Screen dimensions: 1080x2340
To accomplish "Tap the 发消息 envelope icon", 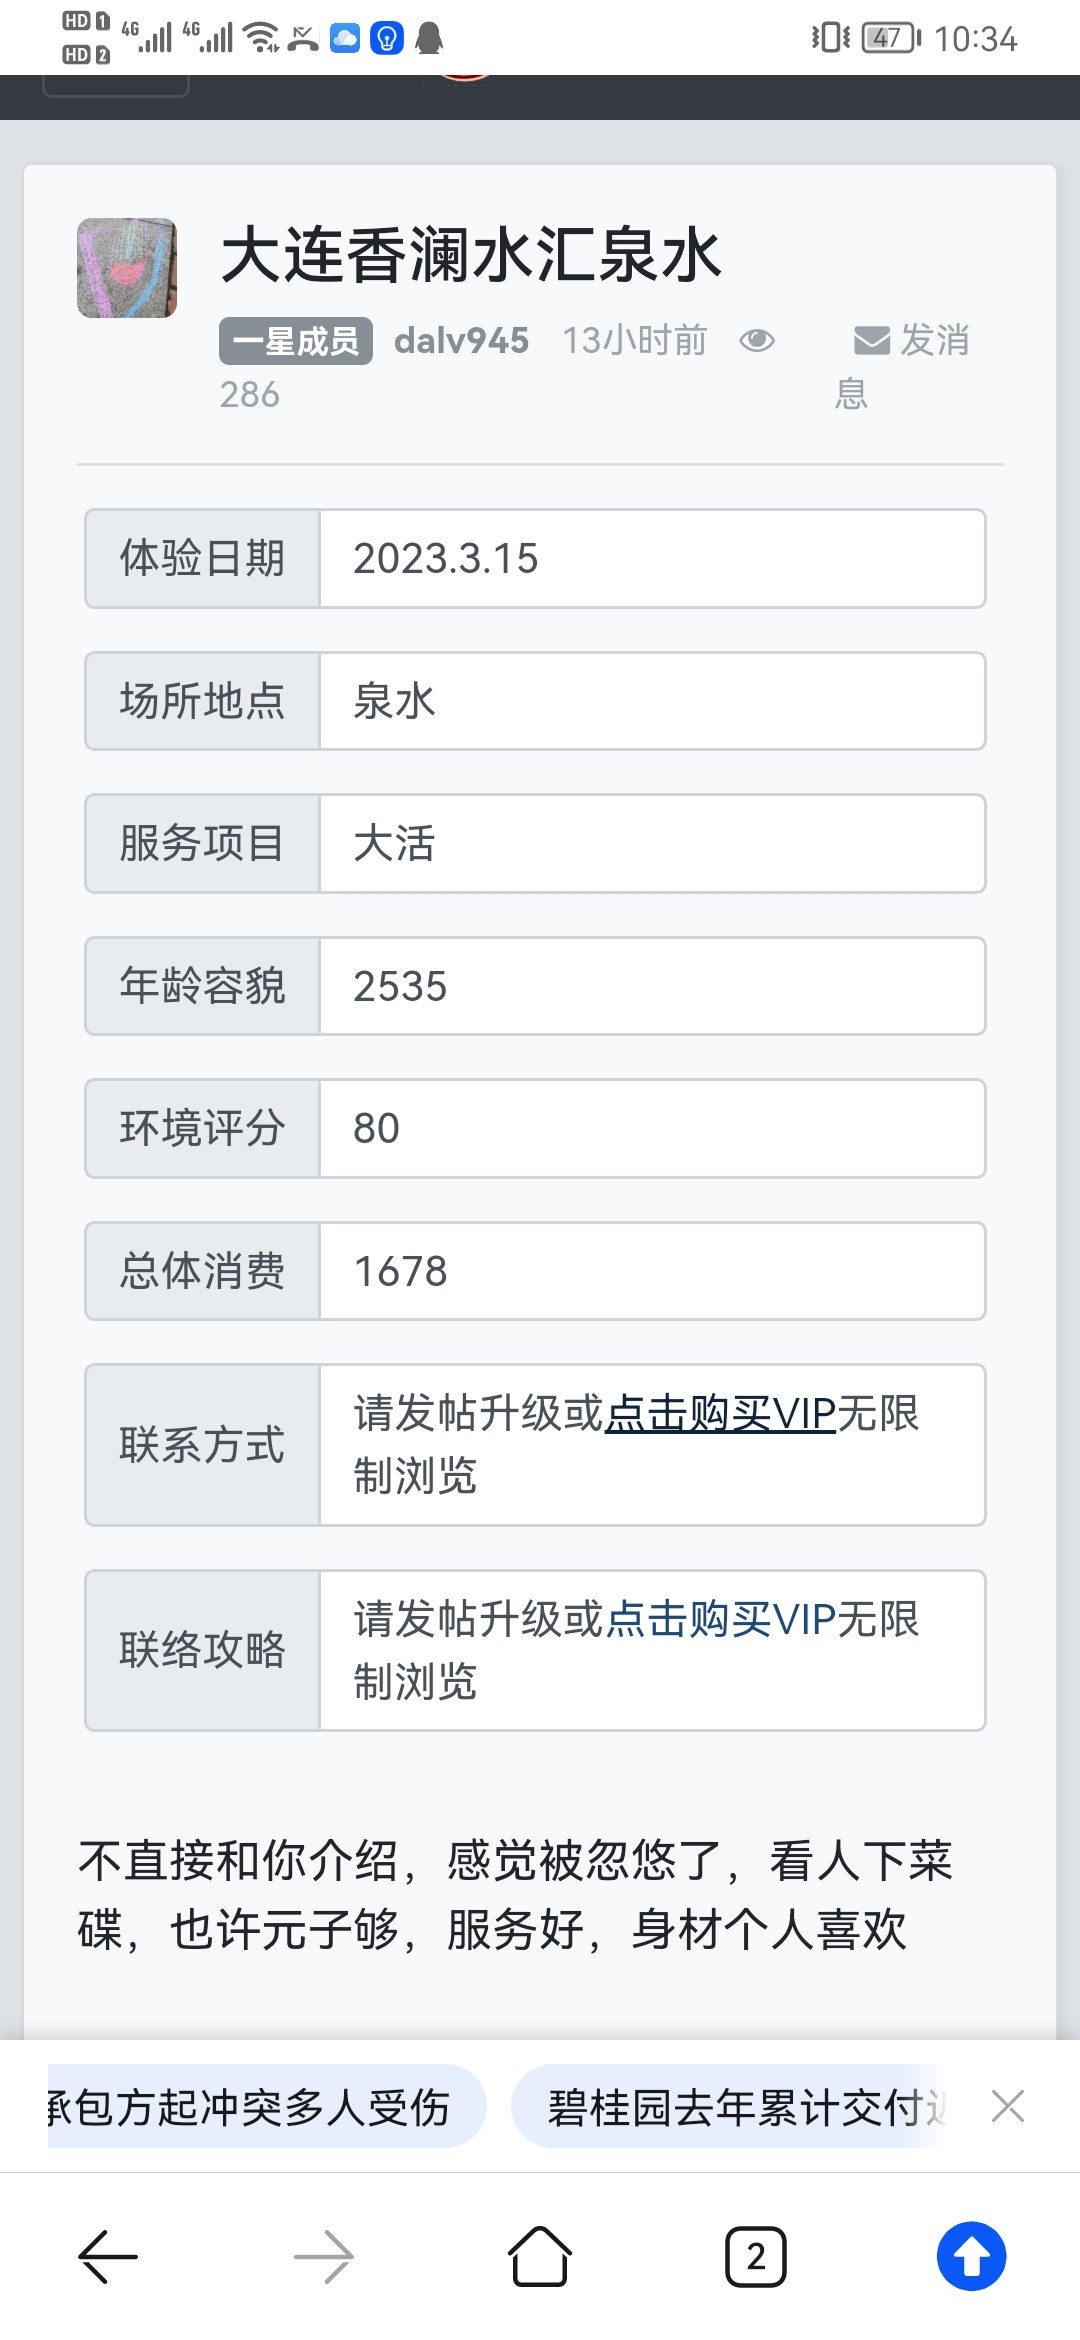I will [869, 341].
